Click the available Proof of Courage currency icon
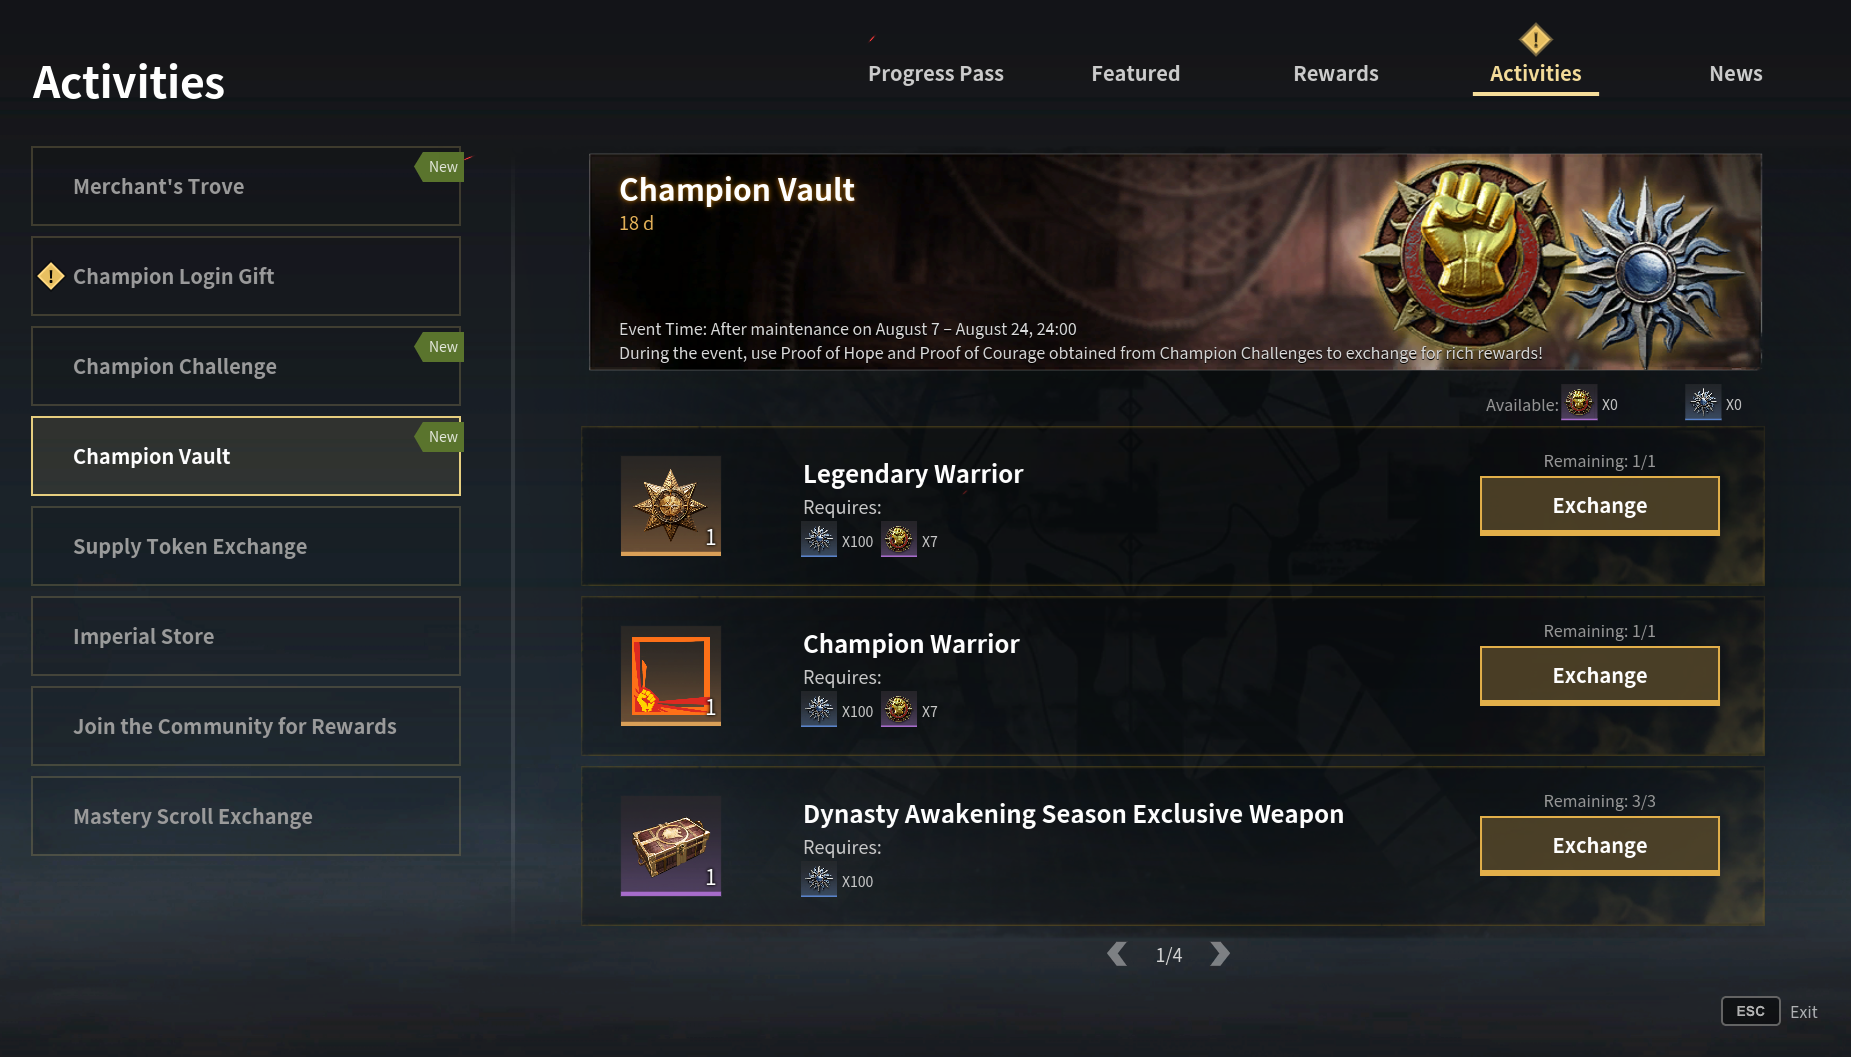Viewport: 1851px width, 1057px height. pos(1579,403)
